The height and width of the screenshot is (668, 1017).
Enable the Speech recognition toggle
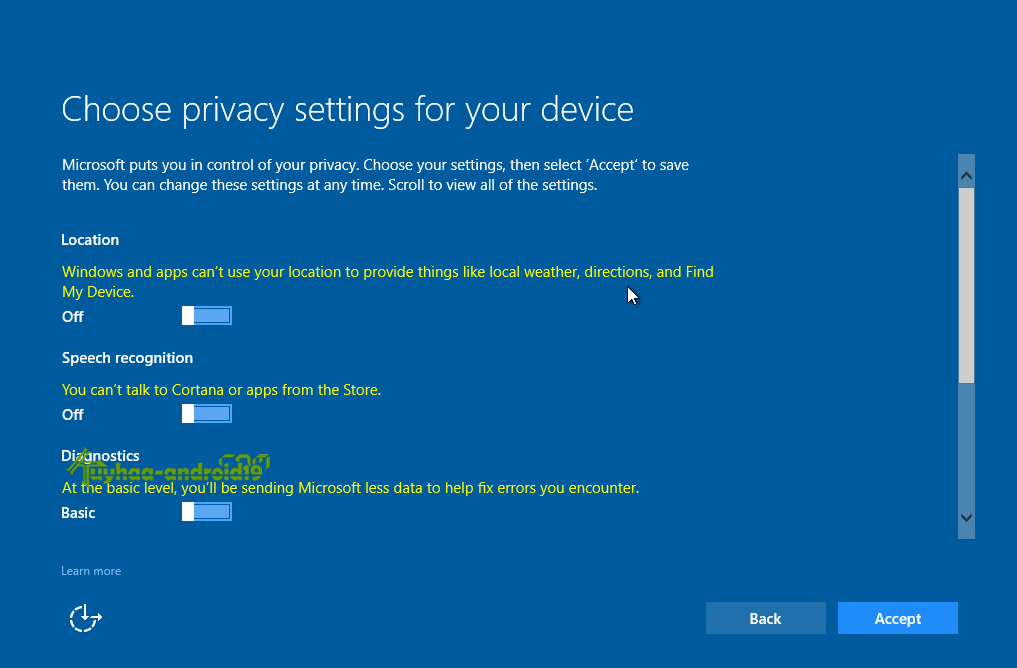click(206, 413)
